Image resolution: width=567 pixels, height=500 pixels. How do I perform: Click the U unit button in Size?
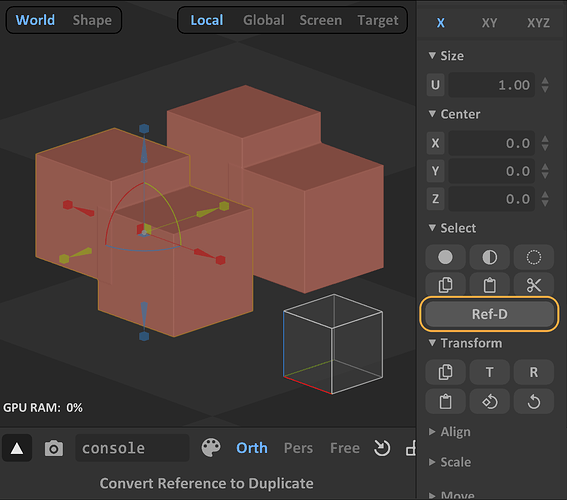435,85
